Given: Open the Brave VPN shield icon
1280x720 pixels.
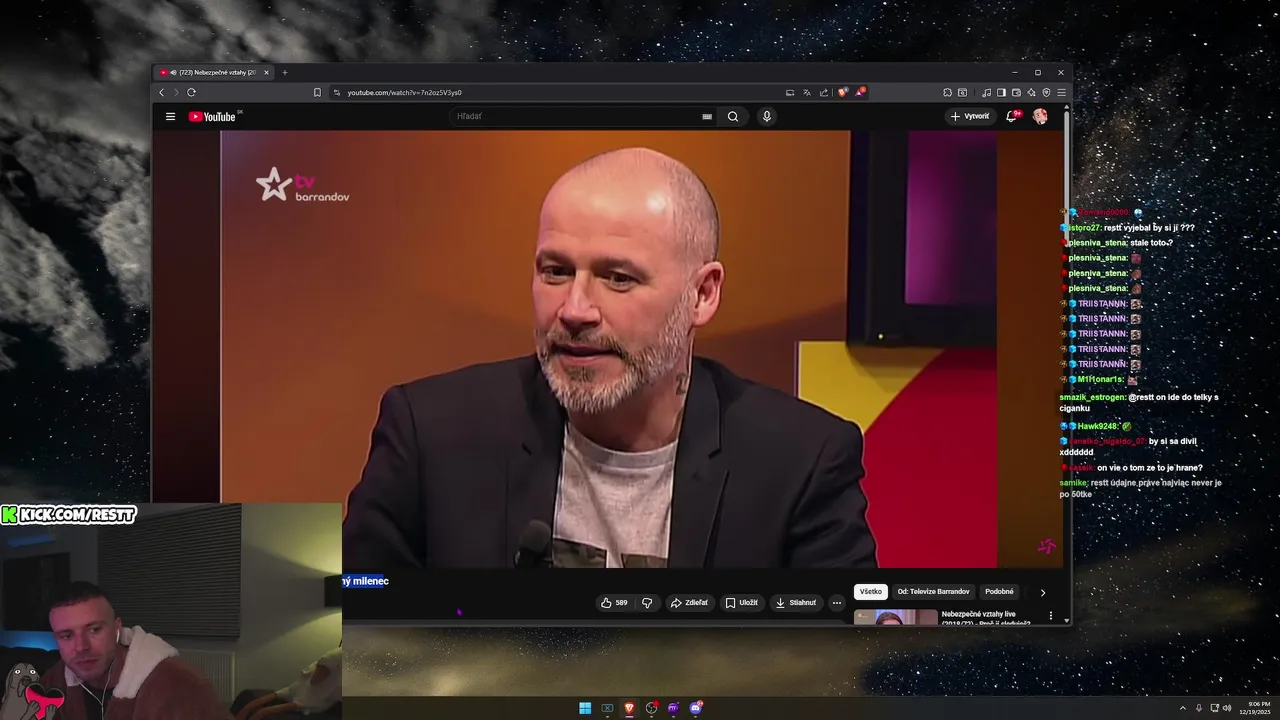Looking at the screenshot, I should (1046, 92).
